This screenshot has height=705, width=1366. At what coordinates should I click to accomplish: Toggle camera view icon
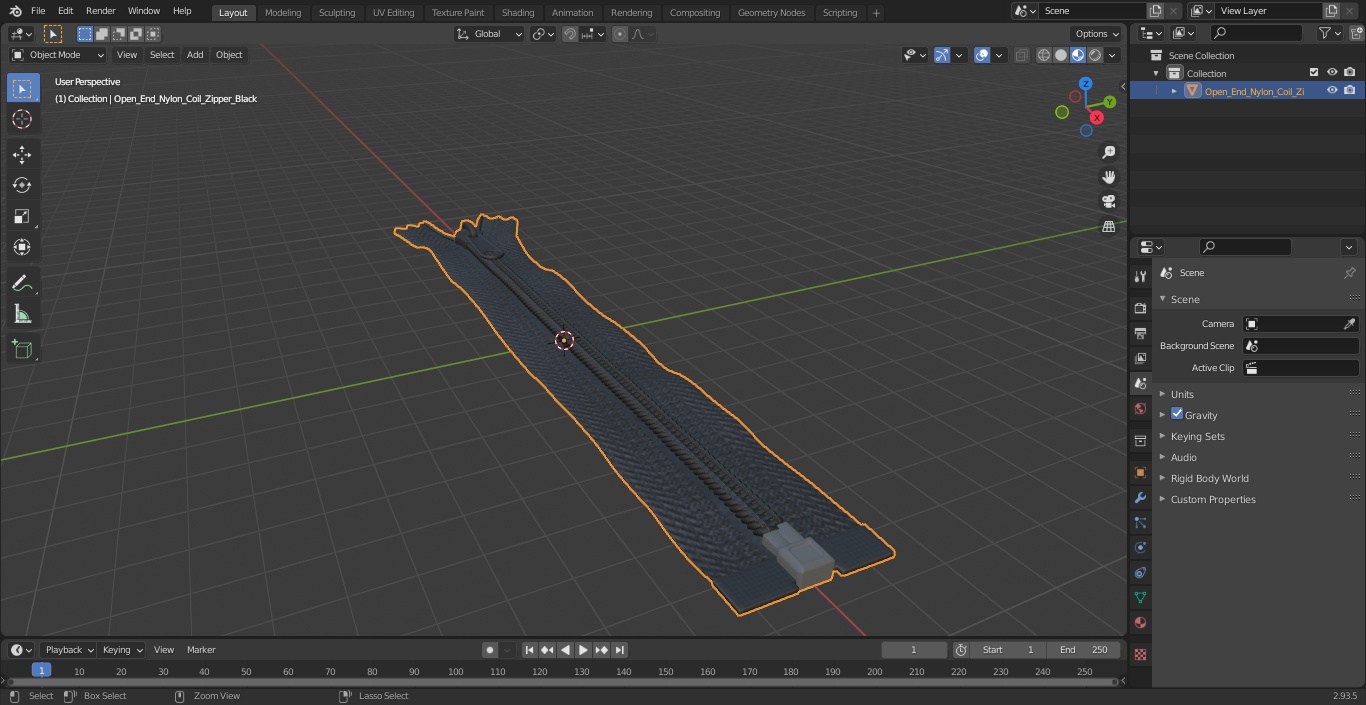click(x=1108, y=202)
